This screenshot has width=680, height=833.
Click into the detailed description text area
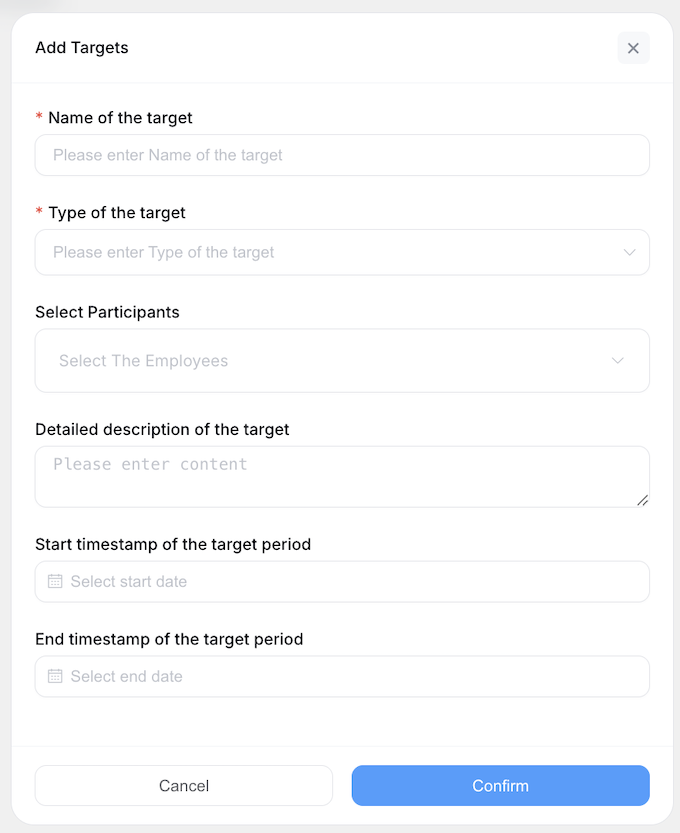(x=340, y=477)
